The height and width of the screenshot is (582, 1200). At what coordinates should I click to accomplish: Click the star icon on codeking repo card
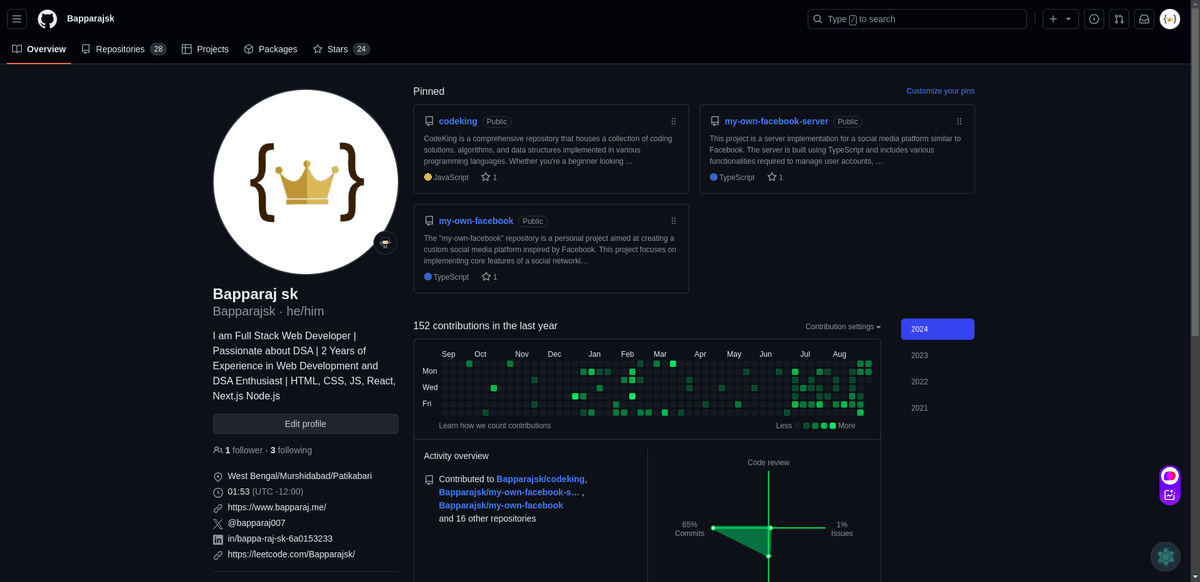tap(484, 176)
